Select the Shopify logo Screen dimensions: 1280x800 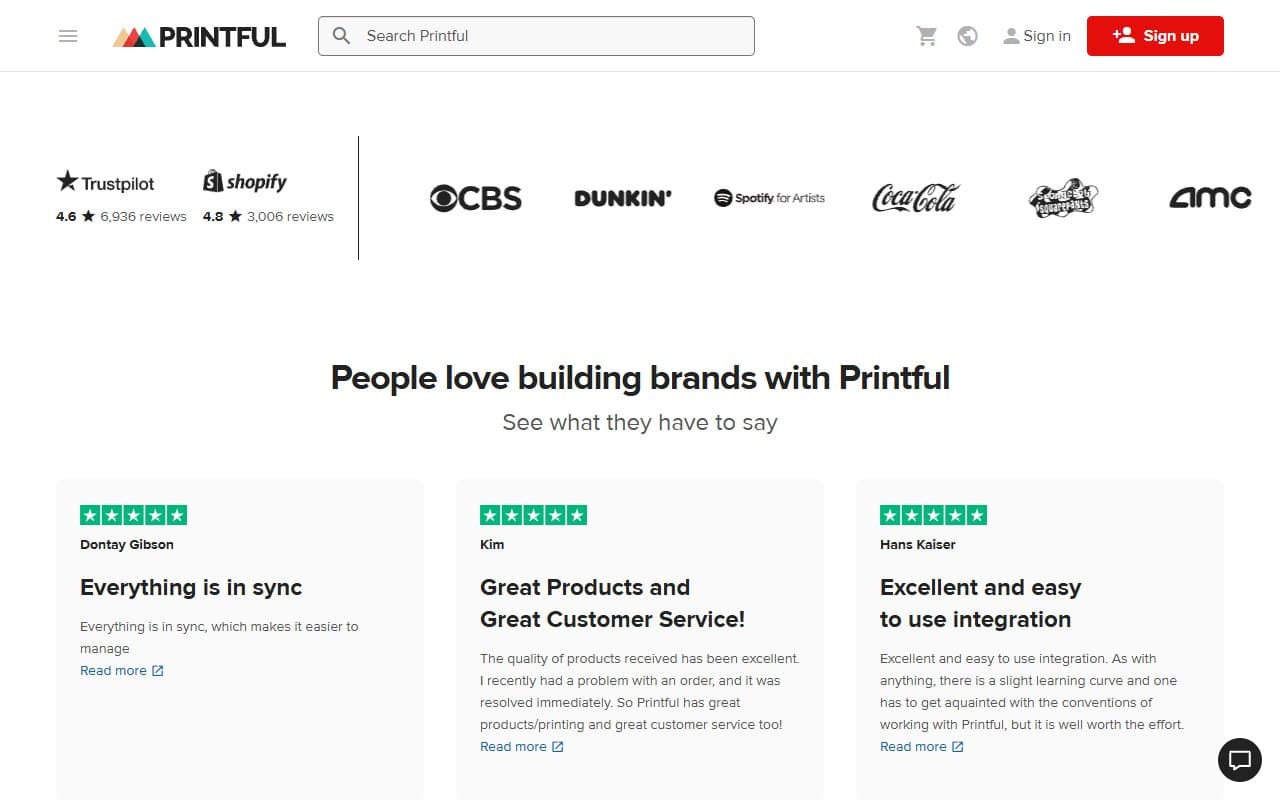pyautogui.click(x=244, y=181)
